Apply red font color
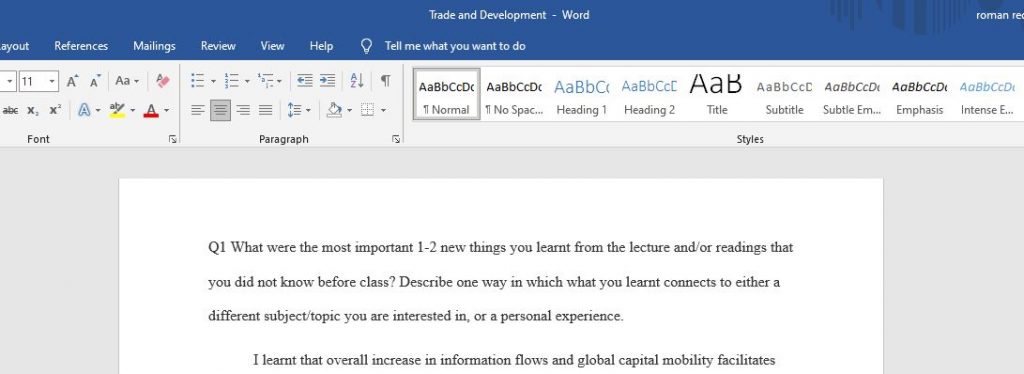Viewport: 1024px width, 374px height. [152, 110]
